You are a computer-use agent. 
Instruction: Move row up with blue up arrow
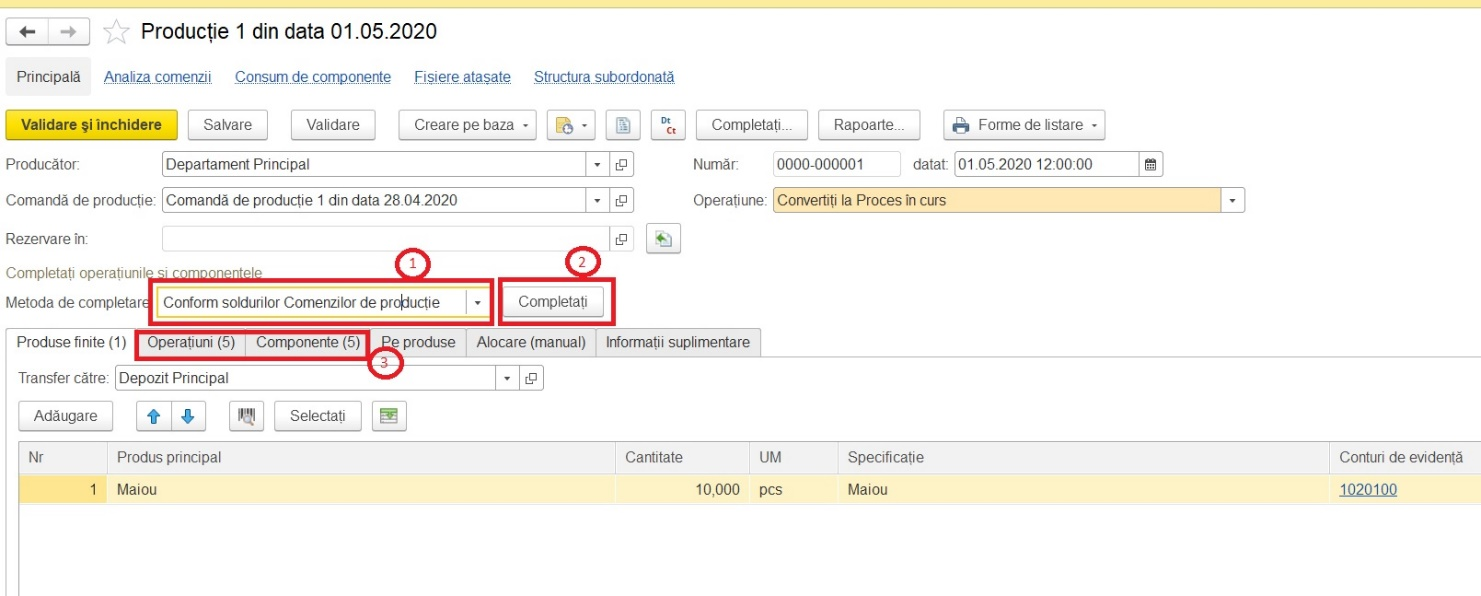[154, 416]
